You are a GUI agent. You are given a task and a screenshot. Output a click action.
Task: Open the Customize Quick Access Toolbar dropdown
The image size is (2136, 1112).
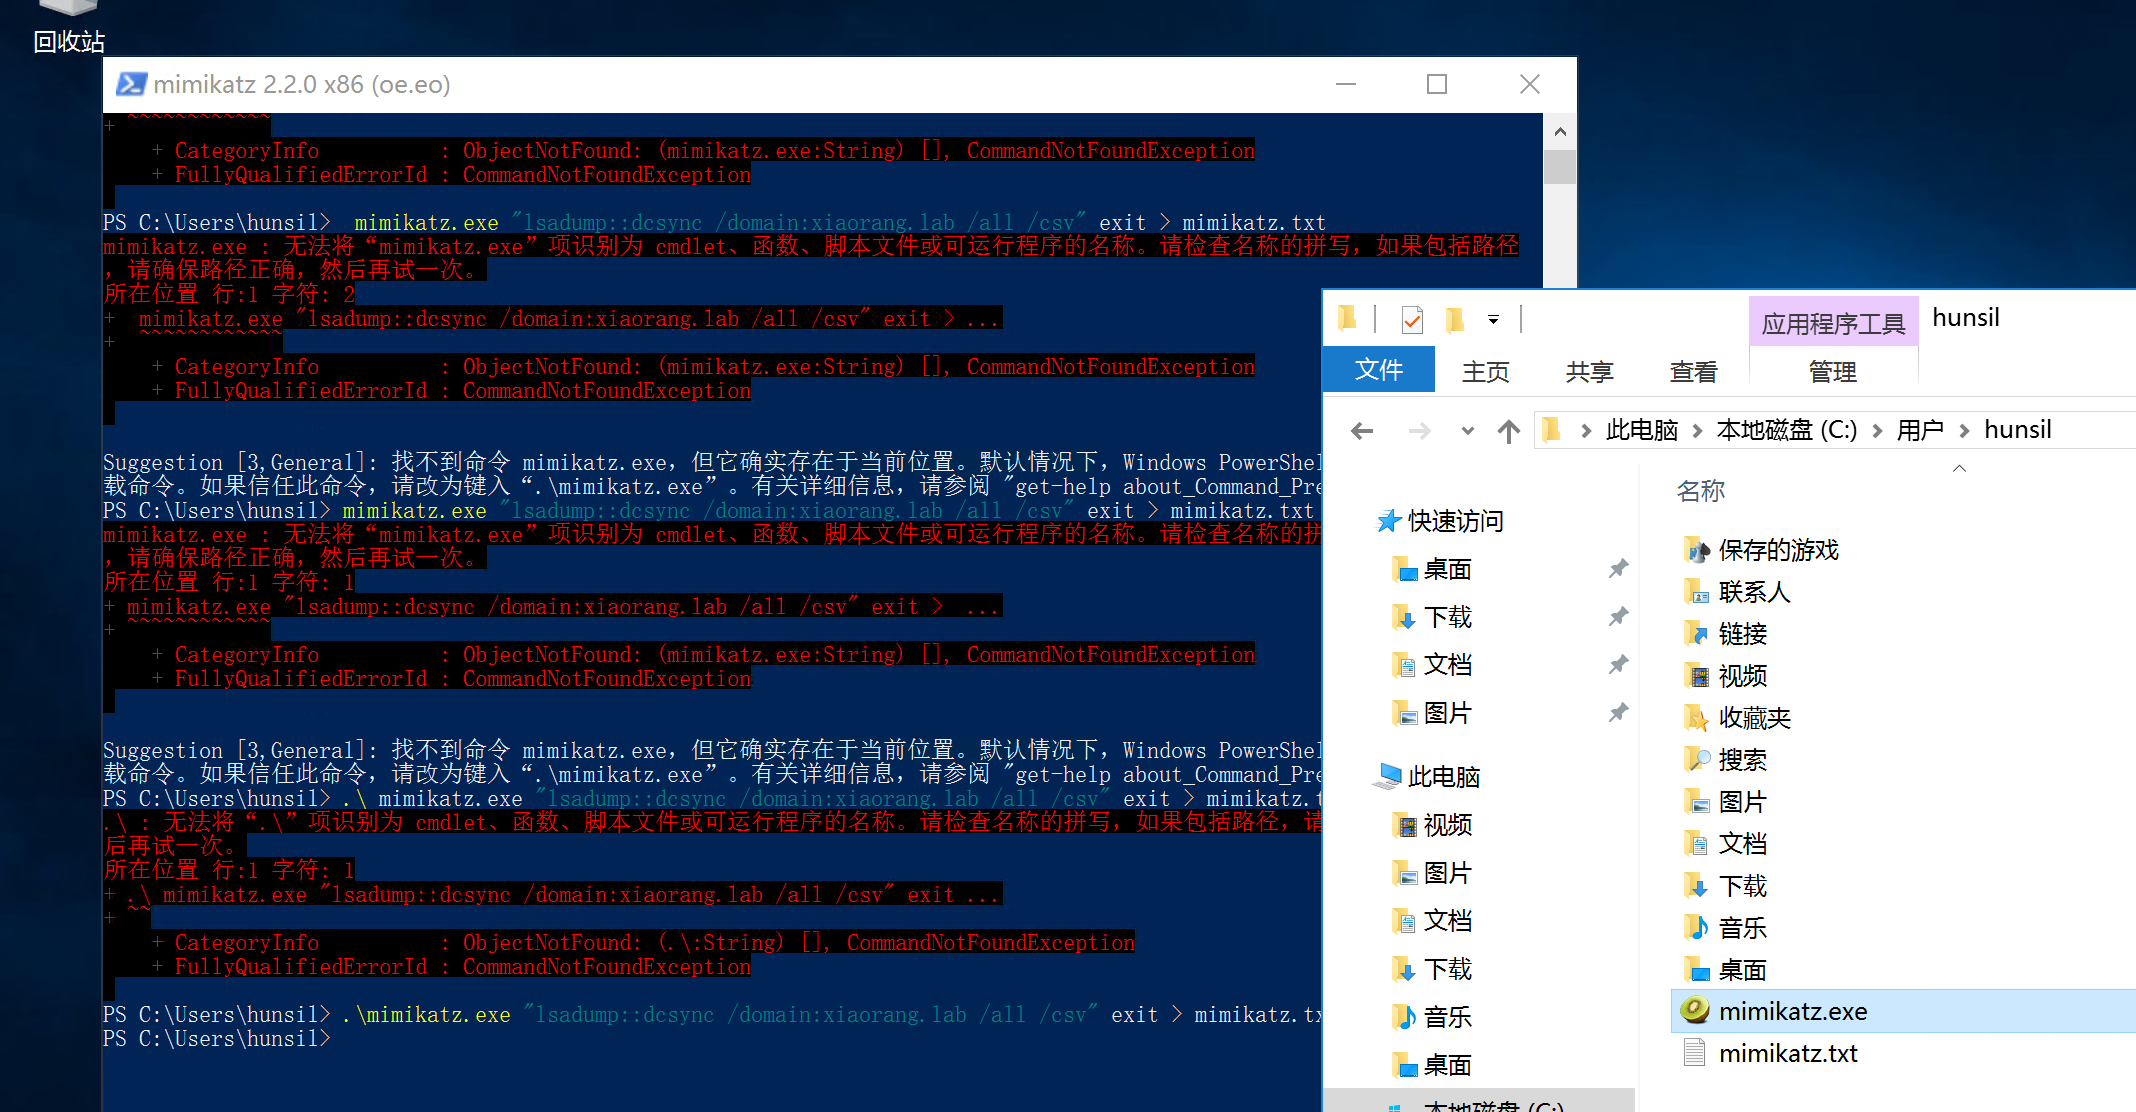point(1493,320)
